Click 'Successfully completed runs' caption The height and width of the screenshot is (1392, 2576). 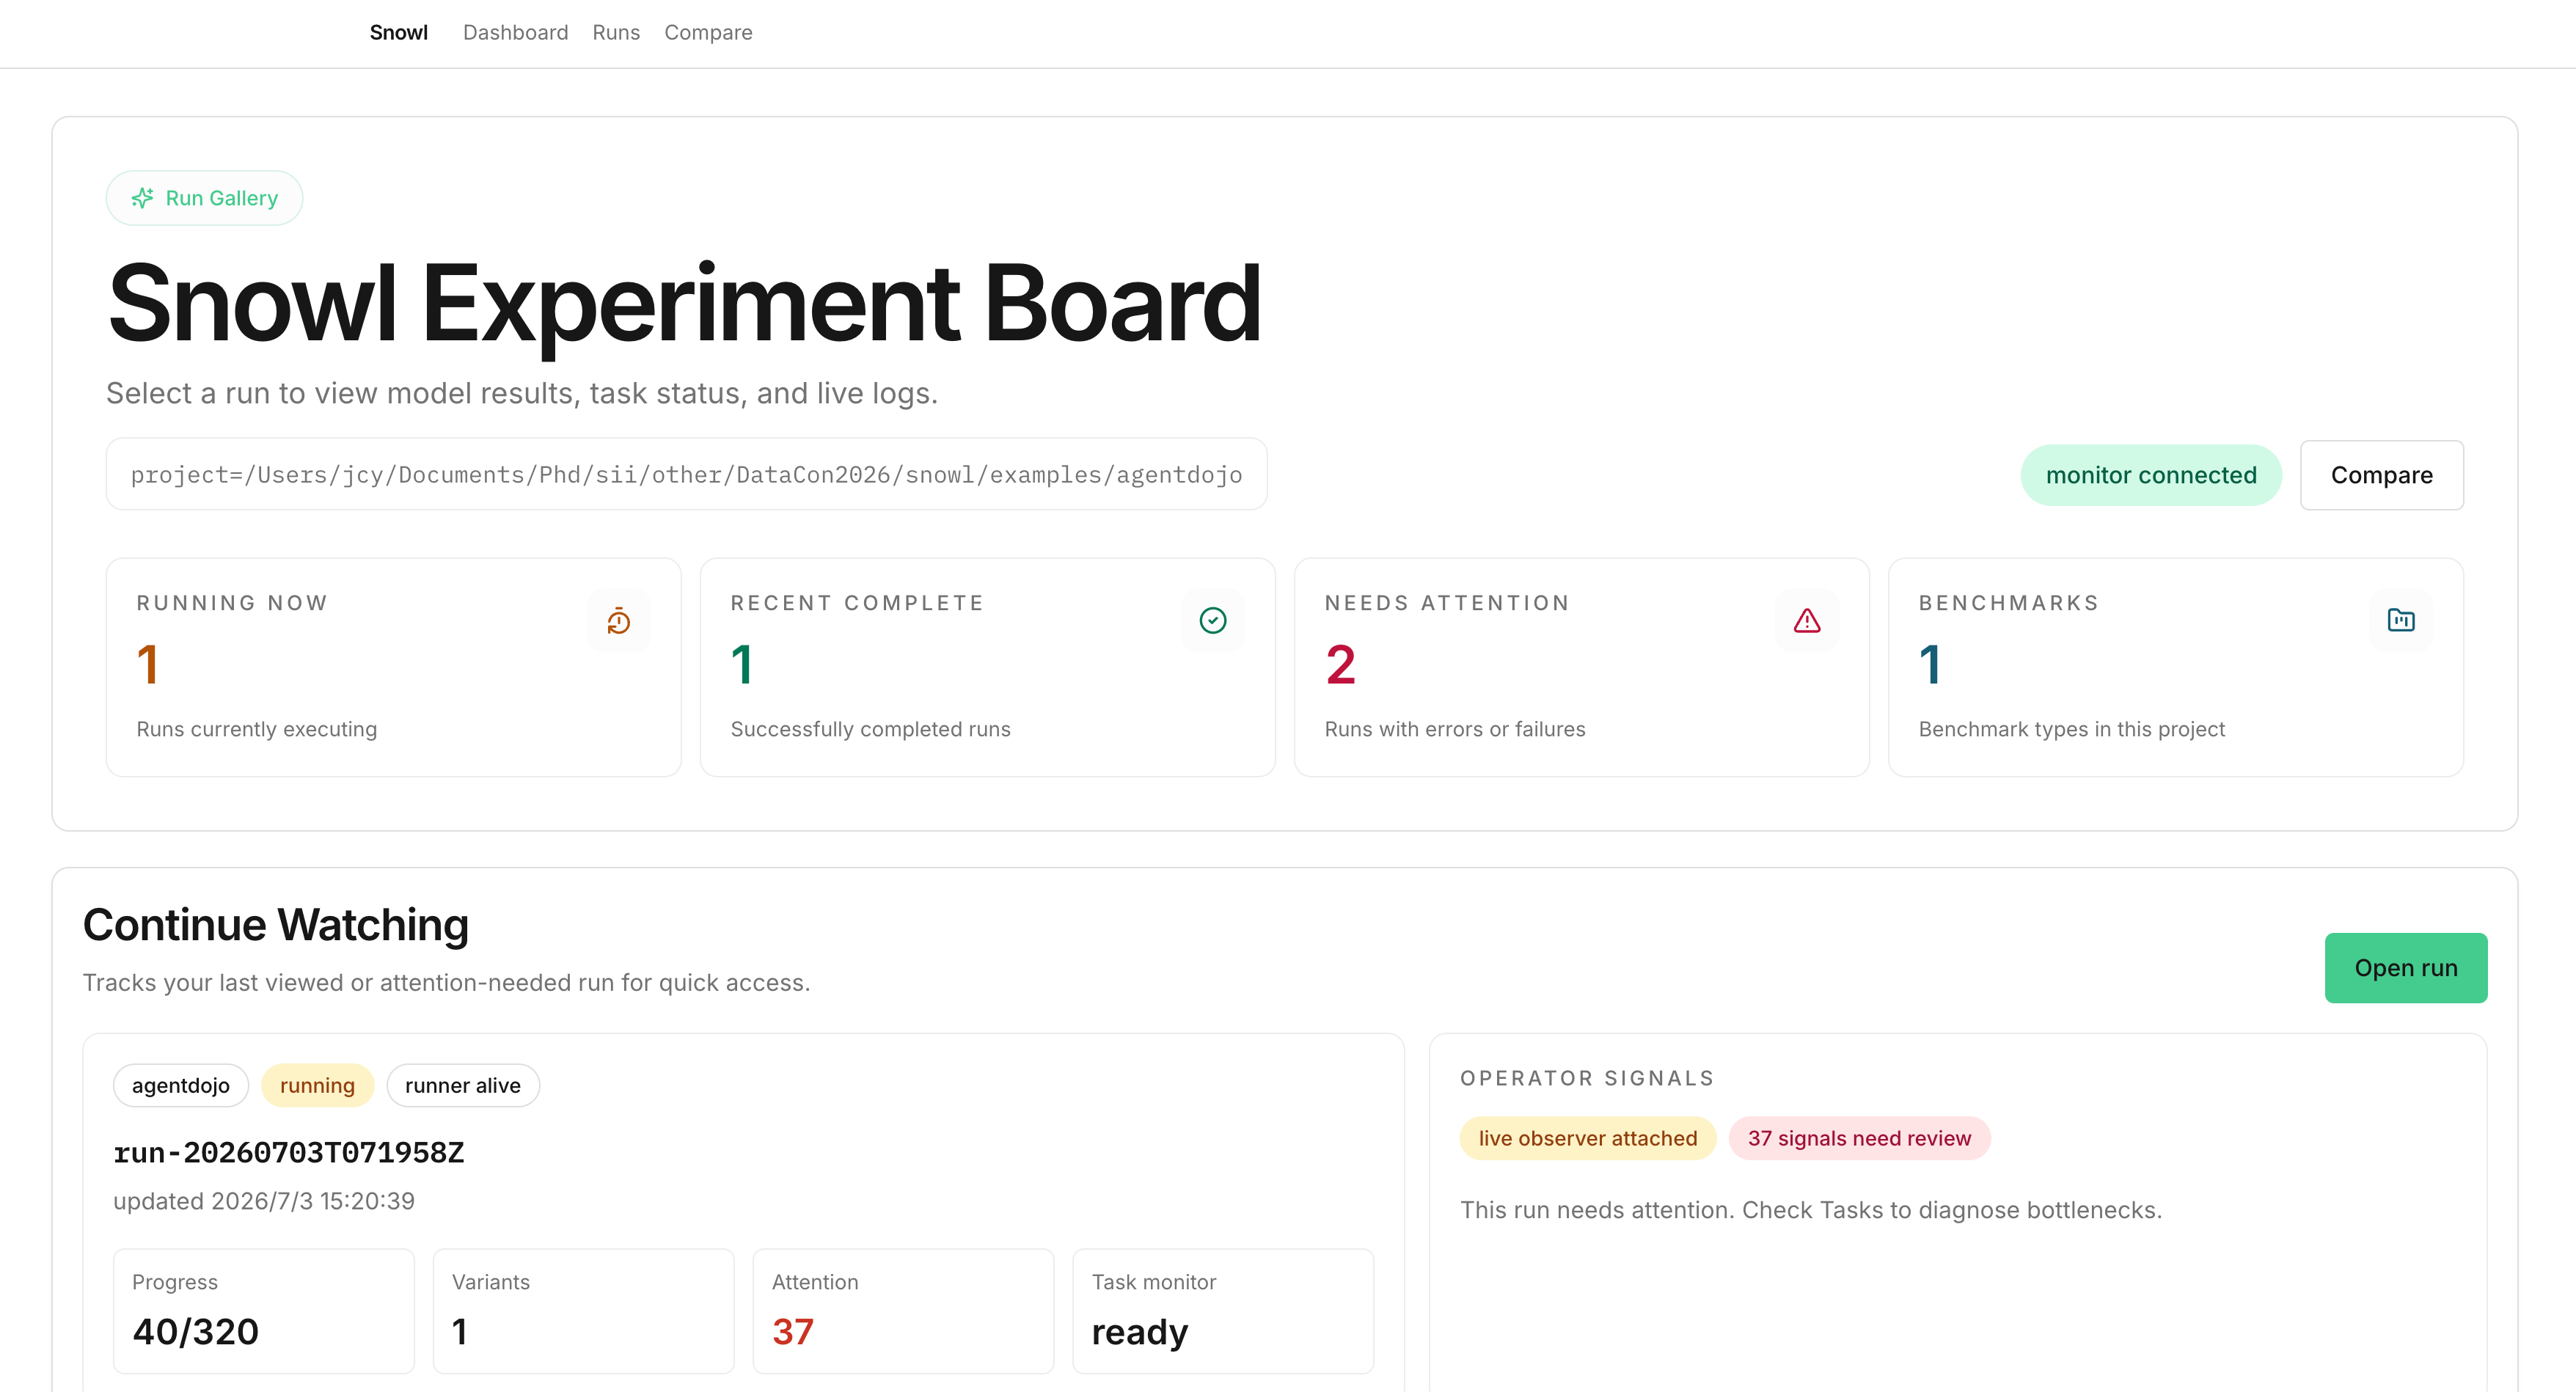click(871, 730)
